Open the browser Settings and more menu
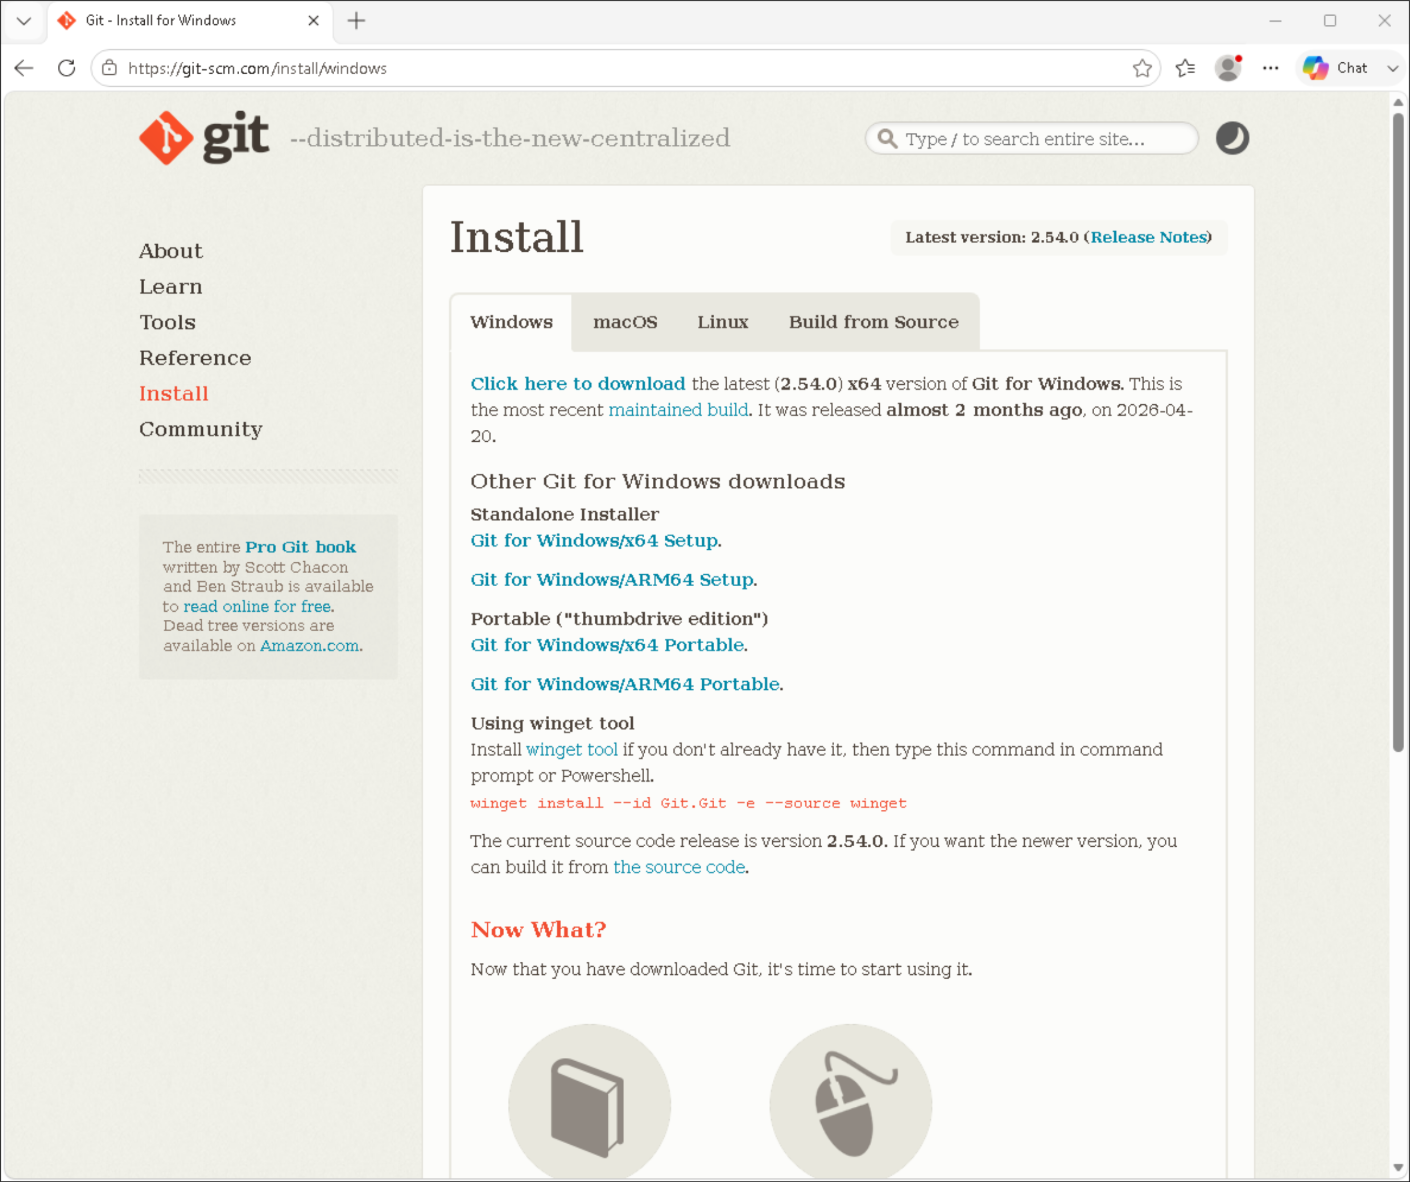Image resolution: width=1410 pixels, height=1182 pixels. pos(1270,68)
